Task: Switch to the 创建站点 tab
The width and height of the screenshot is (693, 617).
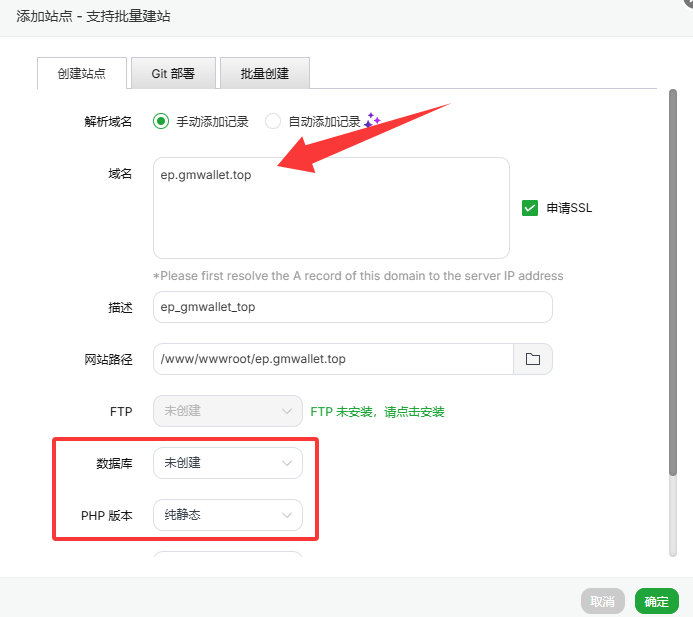Action: click(82, 74)
